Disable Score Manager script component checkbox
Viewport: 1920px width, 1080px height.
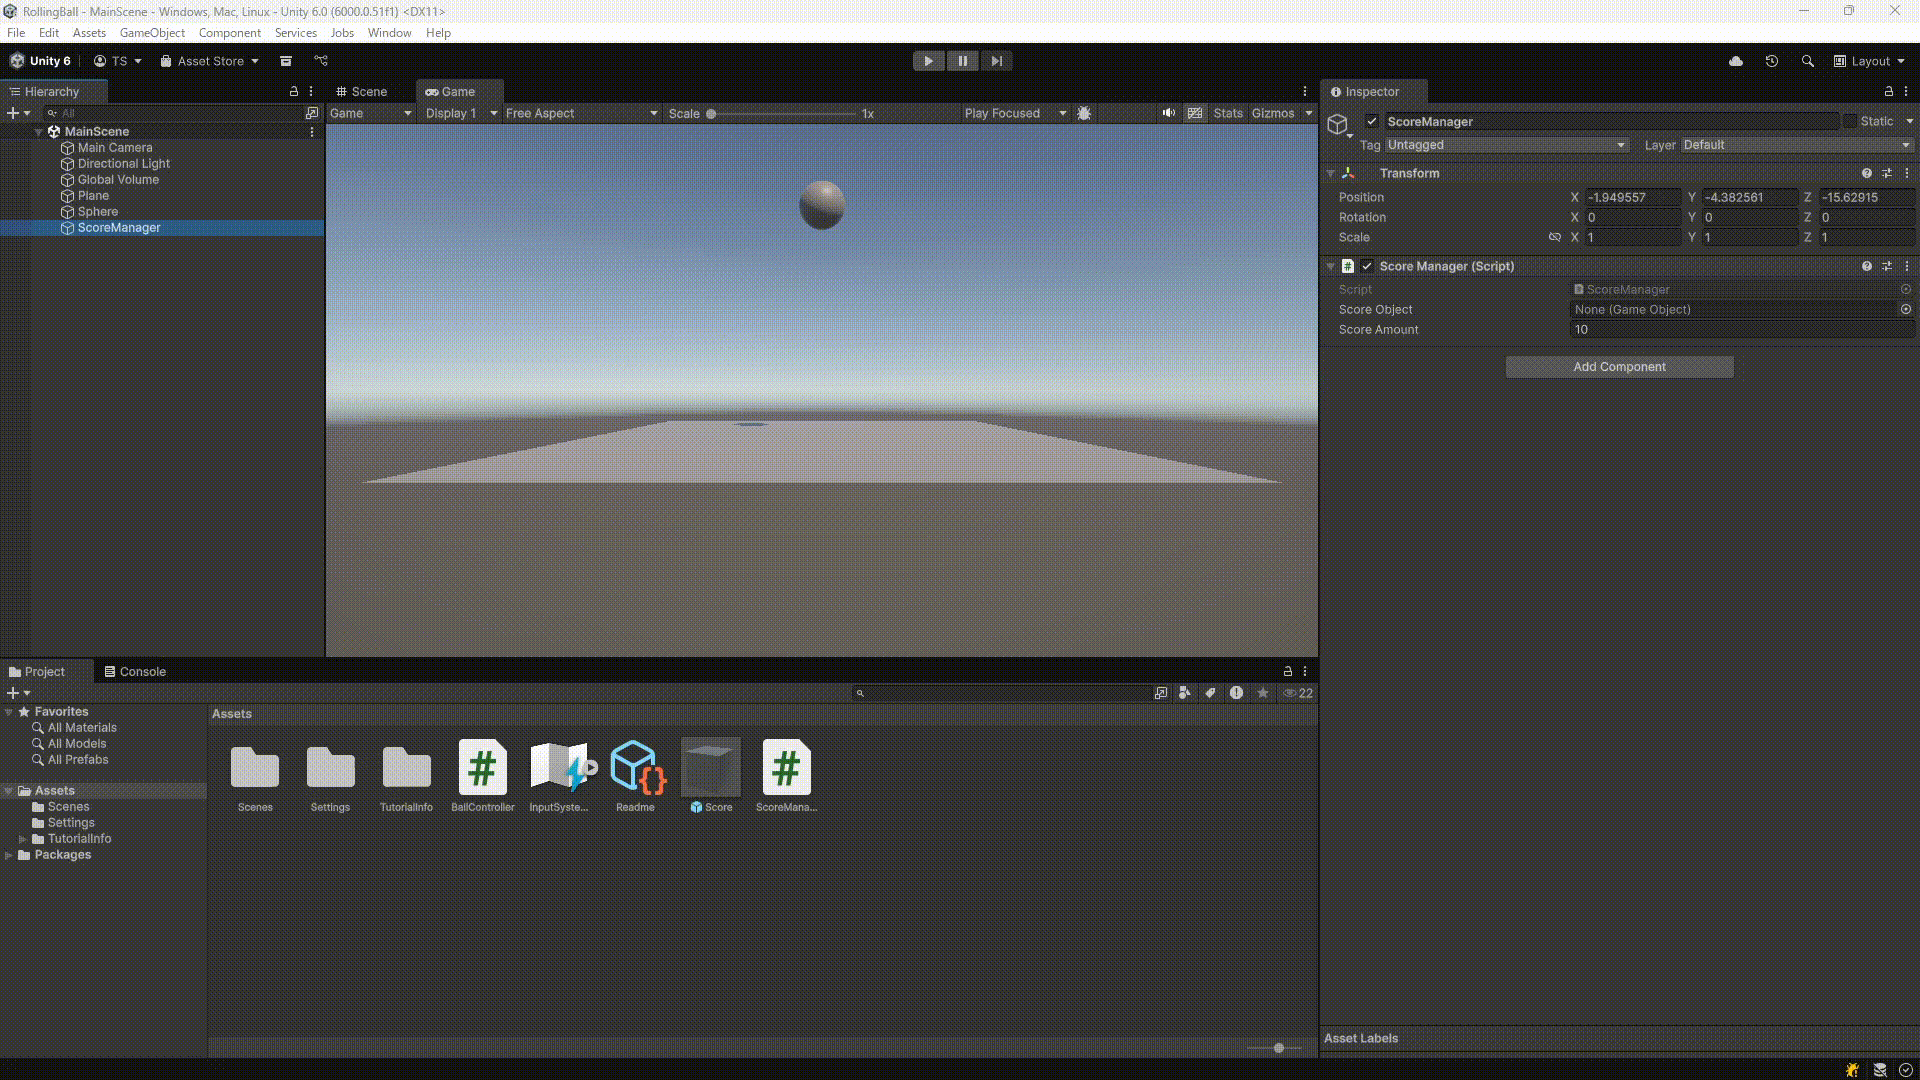[x=1367, y=266]
